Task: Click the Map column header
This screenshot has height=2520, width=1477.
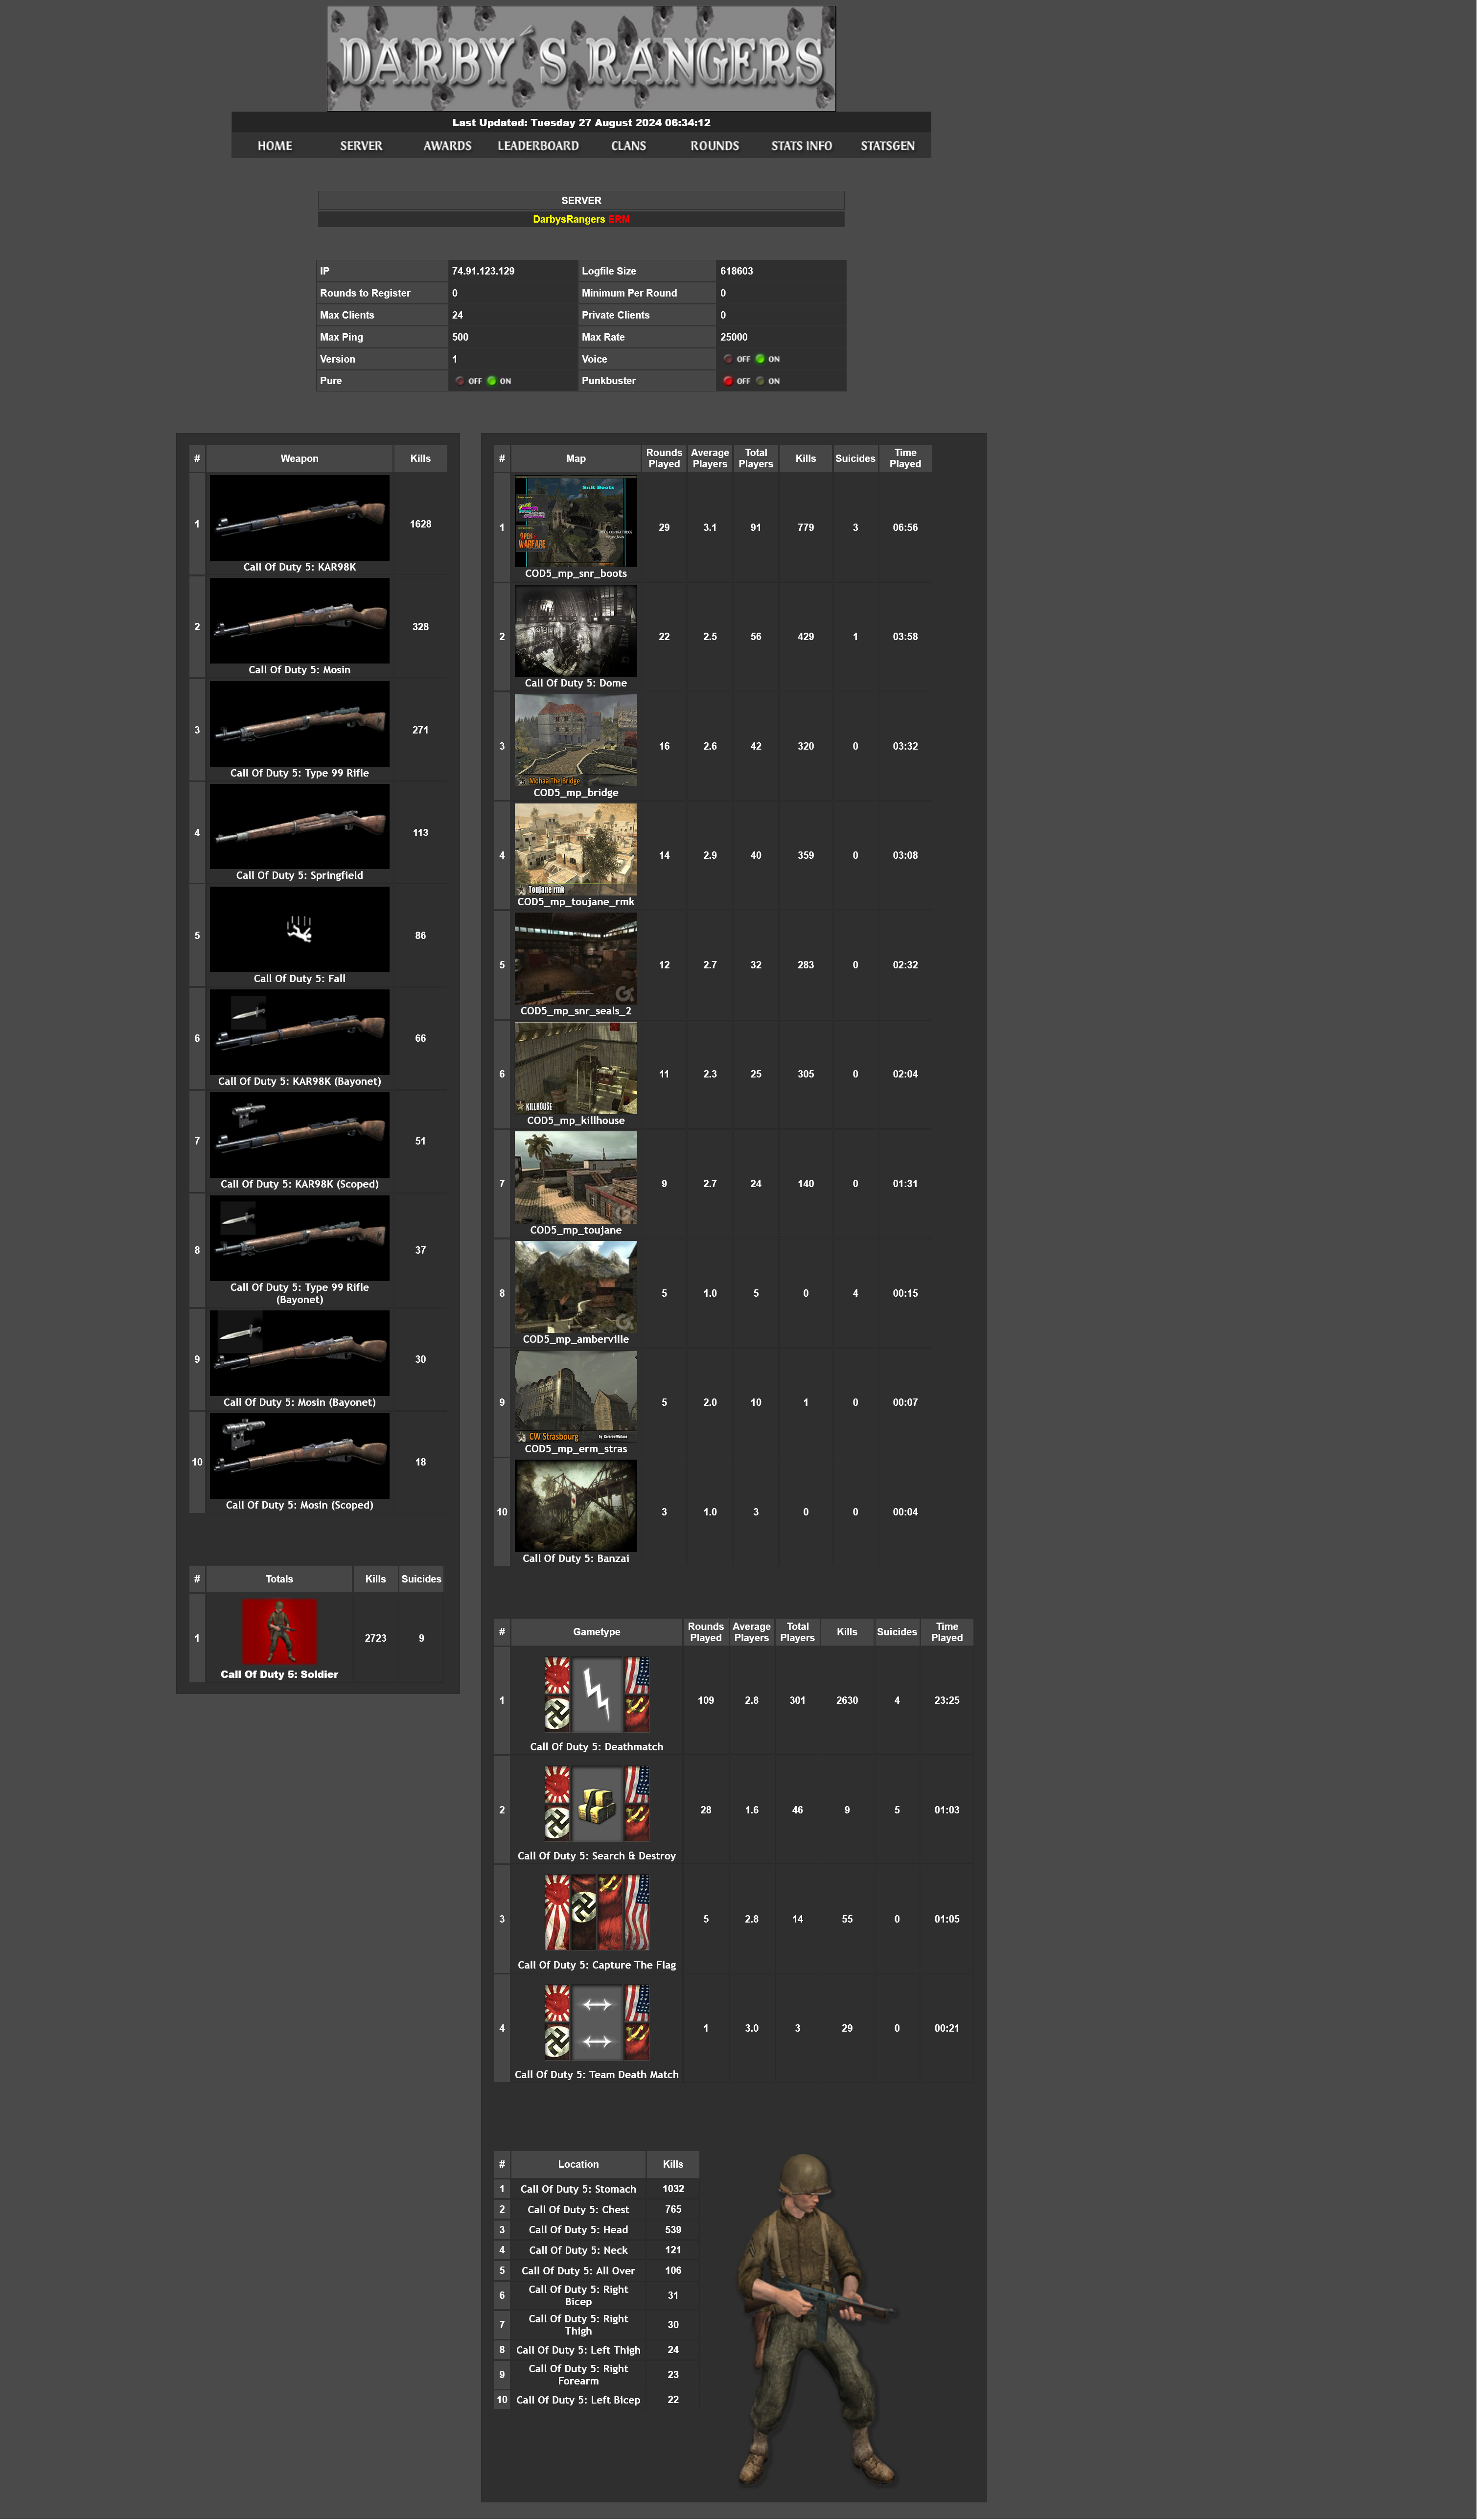Action: tap(576, 459)
